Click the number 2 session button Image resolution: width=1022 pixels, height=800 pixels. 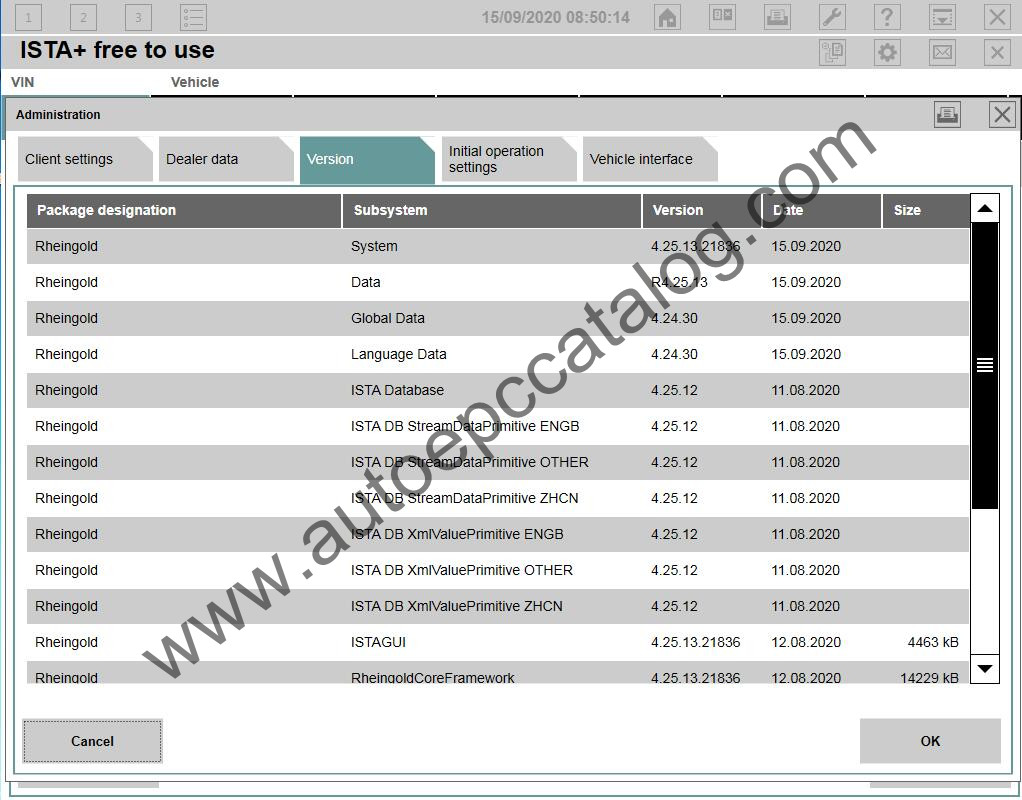click(x=83, y=17)
